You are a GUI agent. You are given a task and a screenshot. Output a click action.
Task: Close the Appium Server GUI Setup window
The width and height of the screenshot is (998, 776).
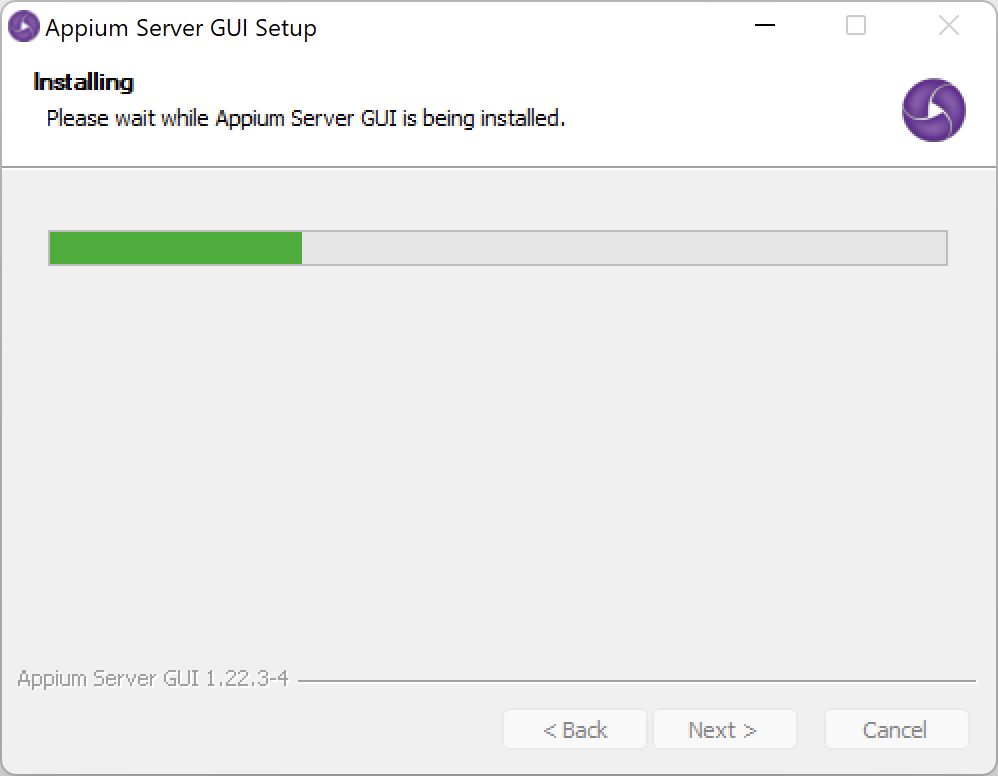(948, 26)
